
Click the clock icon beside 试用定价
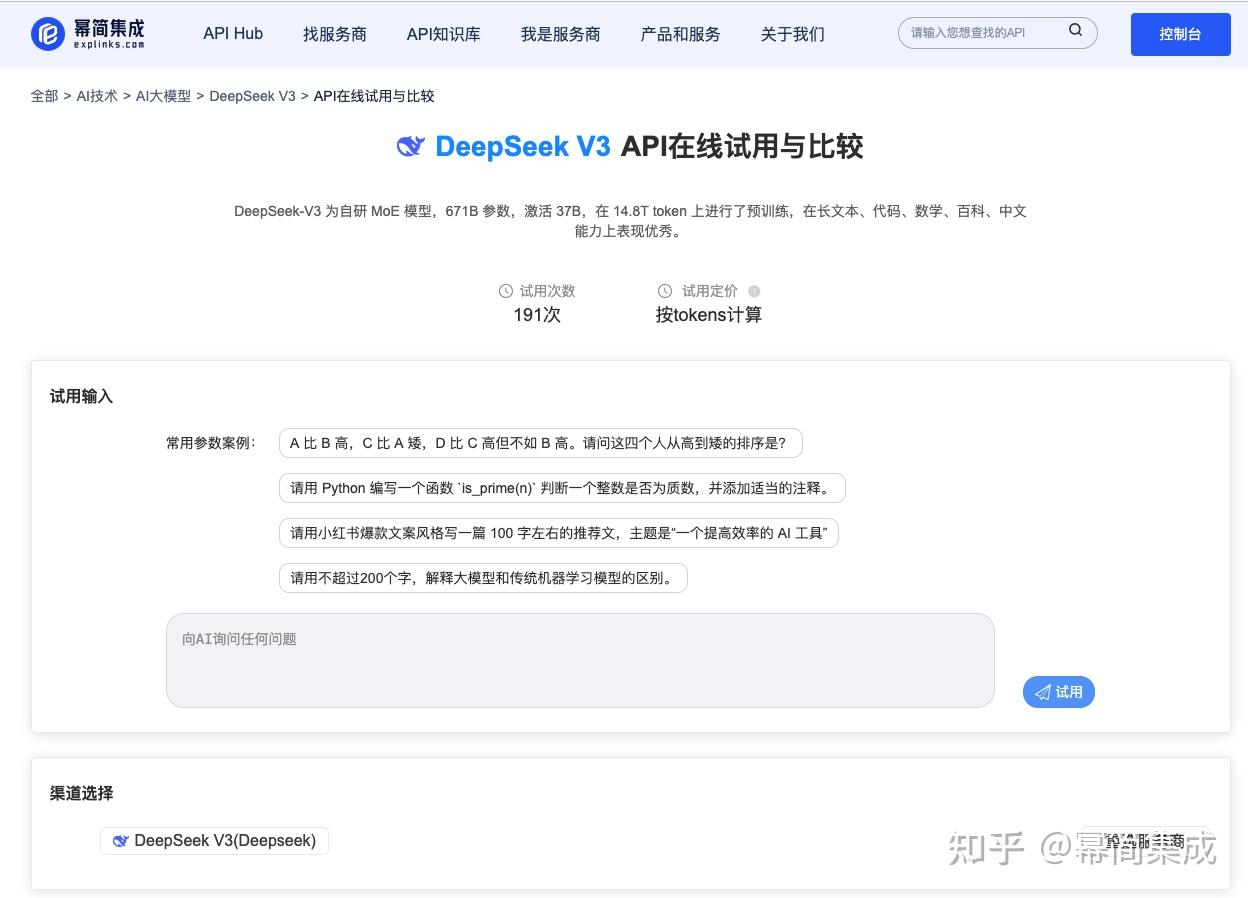pos(665,290)
